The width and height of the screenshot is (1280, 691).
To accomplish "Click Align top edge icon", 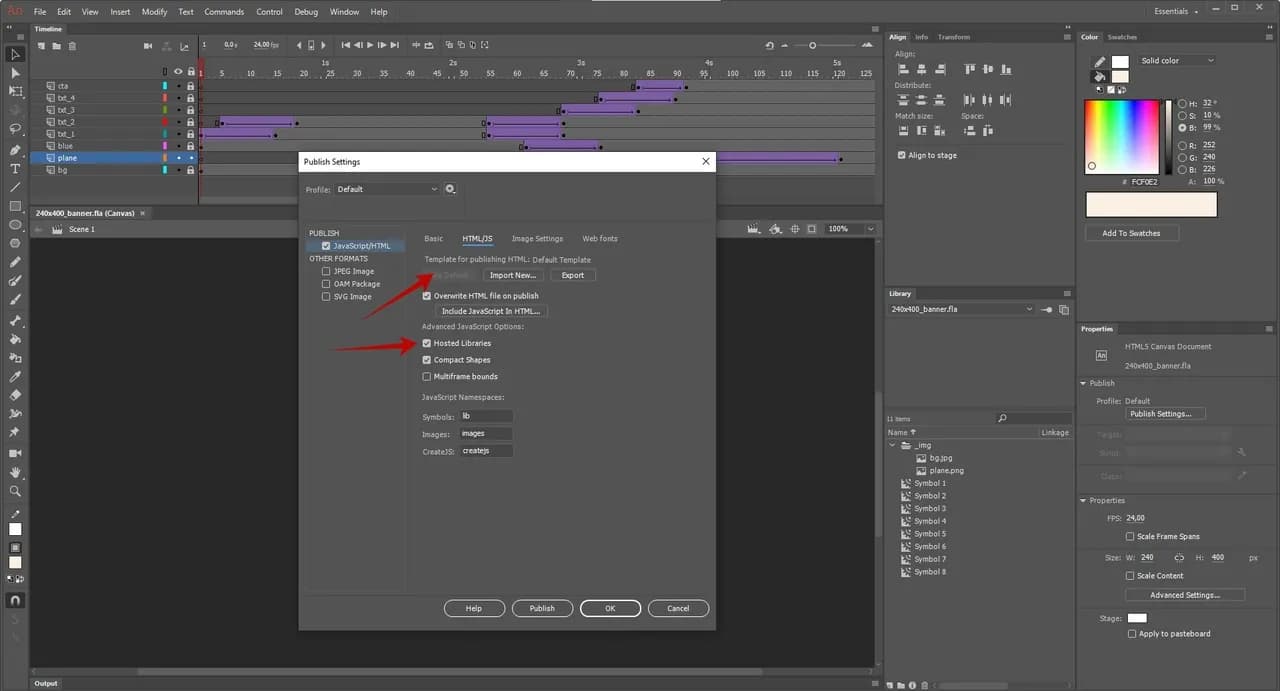I will point(969,69).
